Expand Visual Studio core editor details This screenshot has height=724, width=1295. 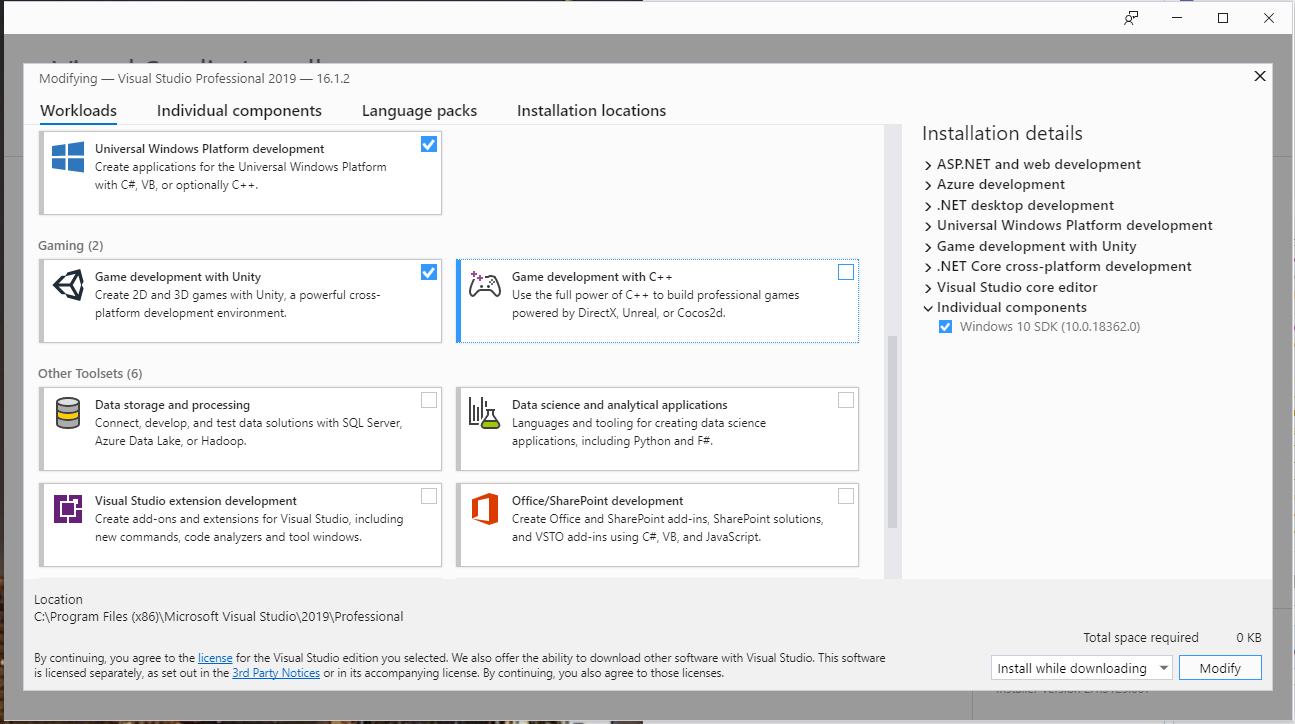928,287
